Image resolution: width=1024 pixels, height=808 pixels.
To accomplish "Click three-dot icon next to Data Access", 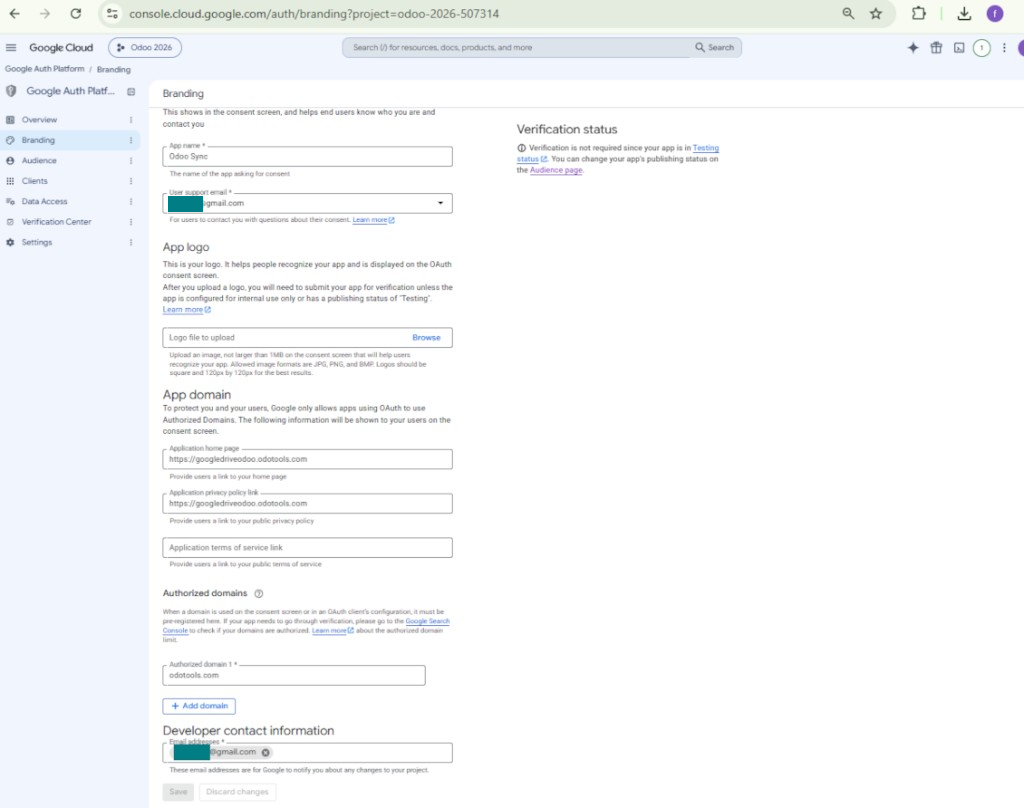I will point(131,202).
